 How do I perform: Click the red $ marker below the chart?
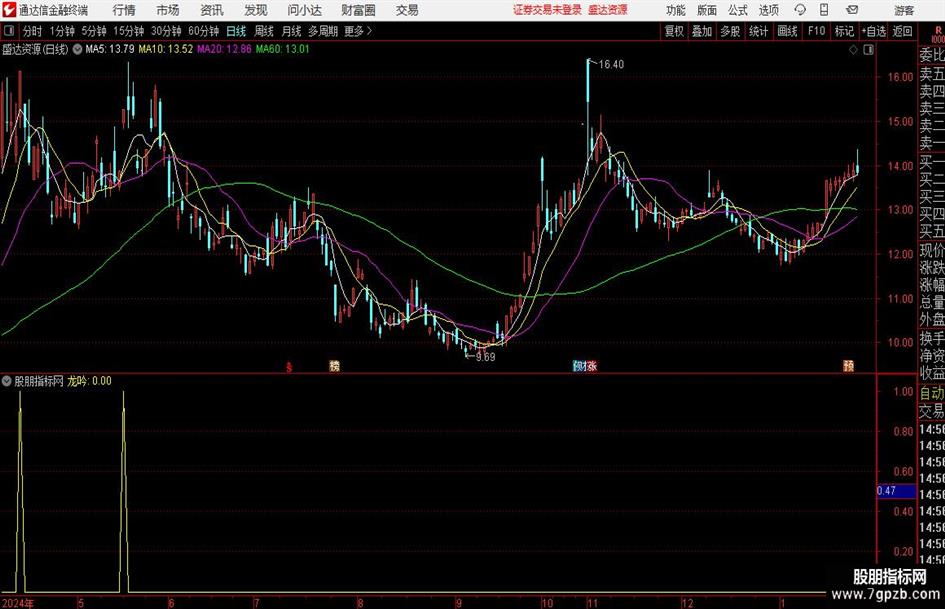click(289, 366)
